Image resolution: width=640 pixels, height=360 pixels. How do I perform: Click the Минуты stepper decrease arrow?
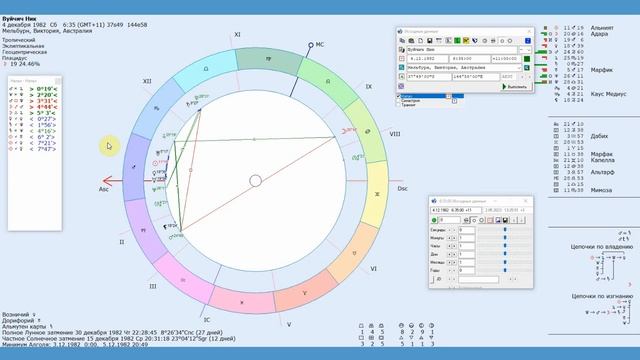449,238
